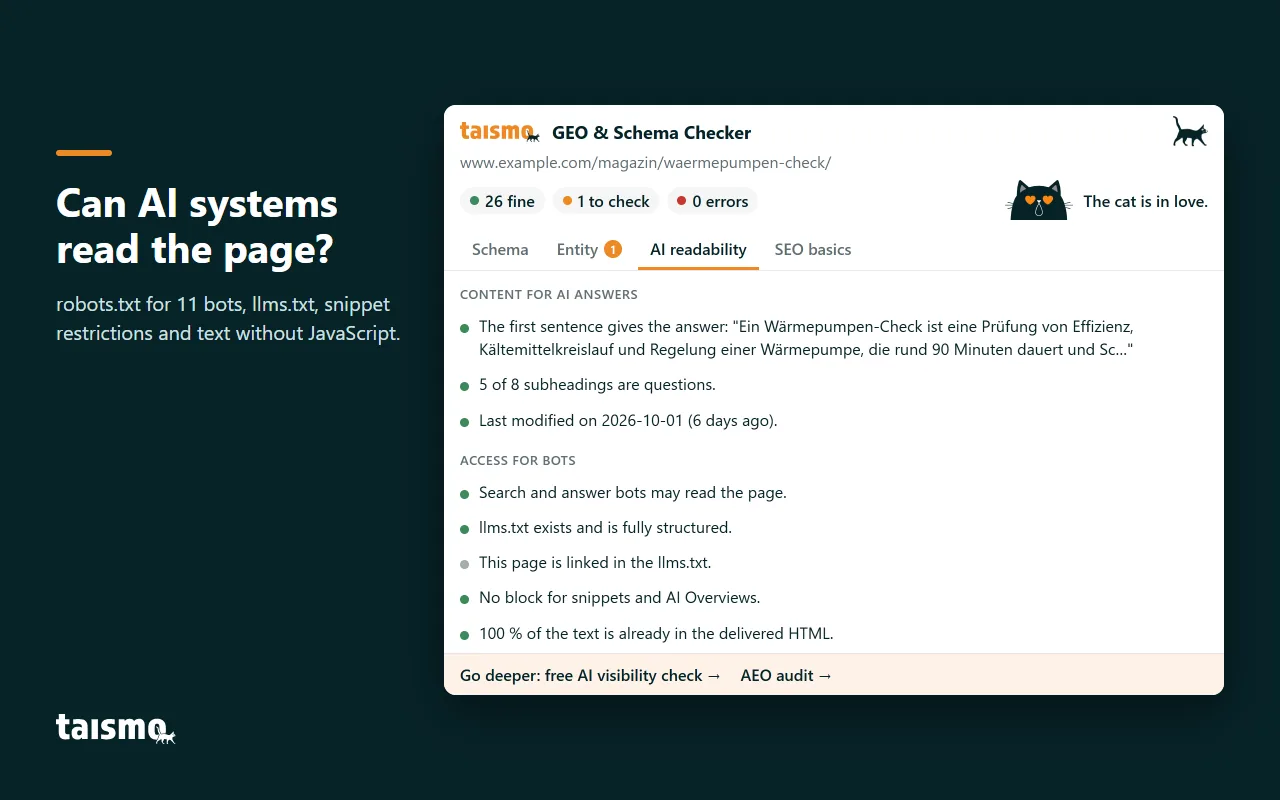
Task: Click 'llms.txt exists and is fully structured.'
Action: pyautogui.click(x=605, y=527)
